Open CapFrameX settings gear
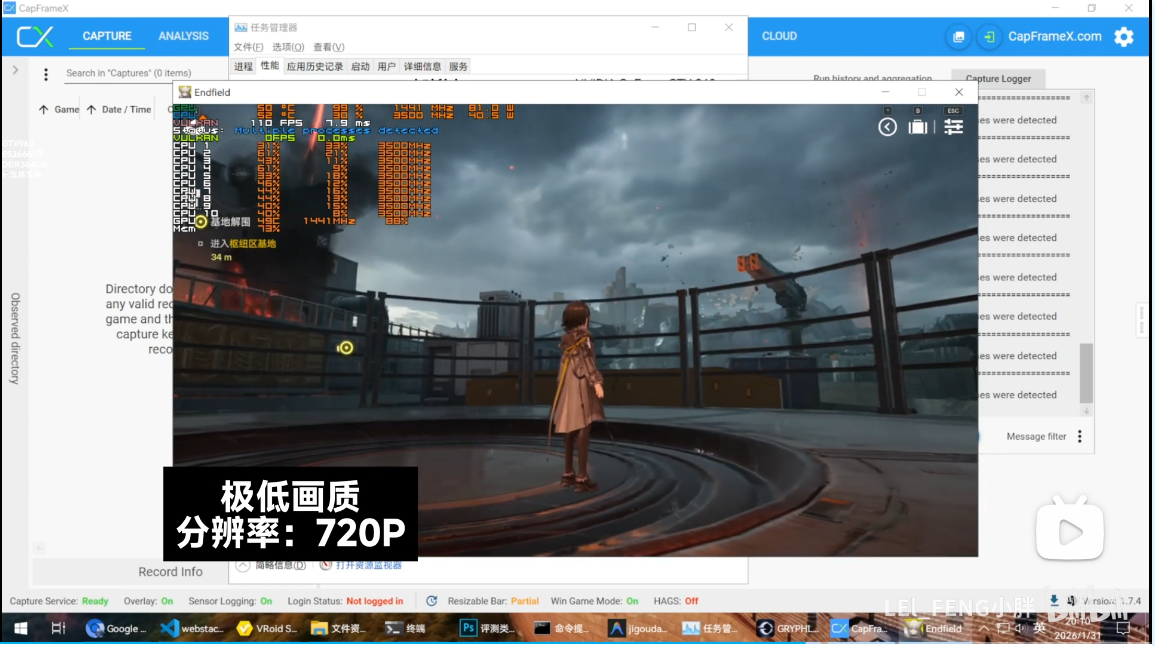Screen dimensions: 1155x646 [1123, 36]
